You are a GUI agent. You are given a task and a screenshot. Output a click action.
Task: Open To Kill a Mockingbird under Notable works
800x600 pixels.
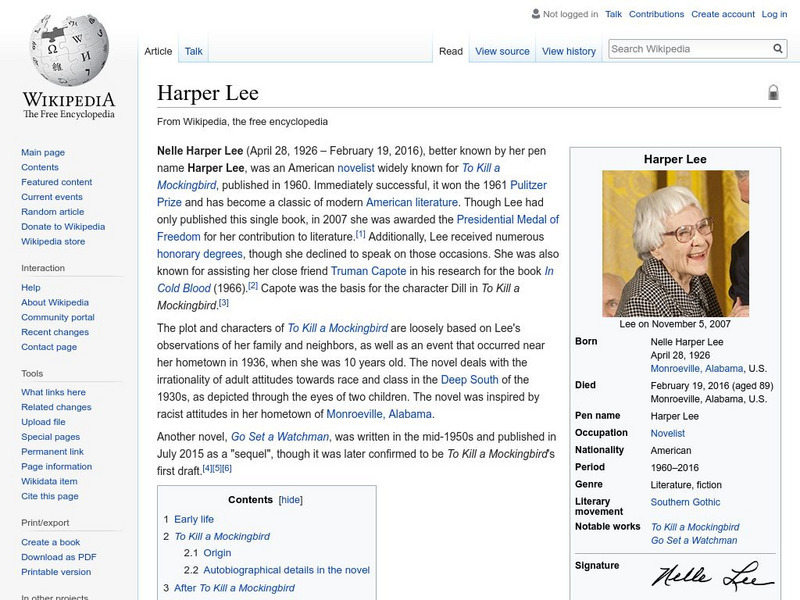[695, 528]
